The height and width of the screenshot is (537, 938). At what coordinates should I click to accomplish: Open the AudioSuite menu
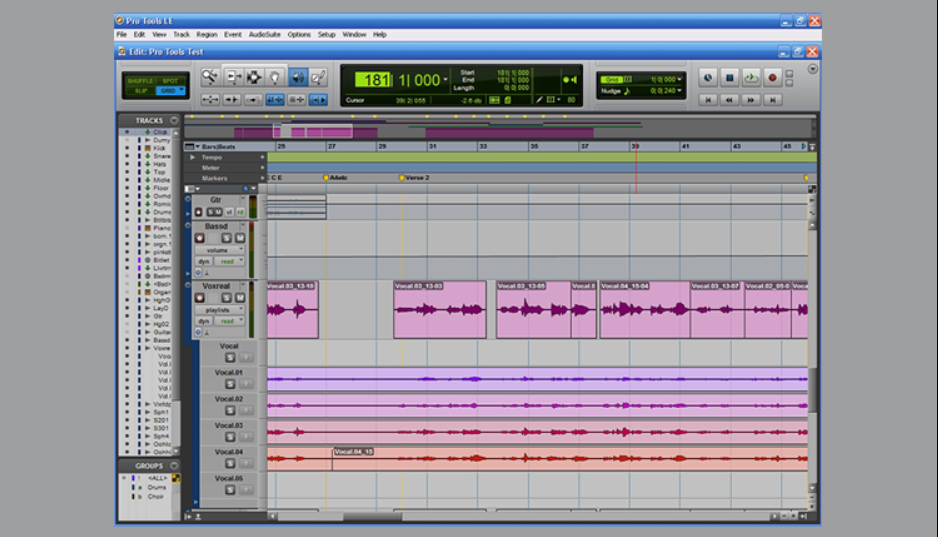(265, 34)
